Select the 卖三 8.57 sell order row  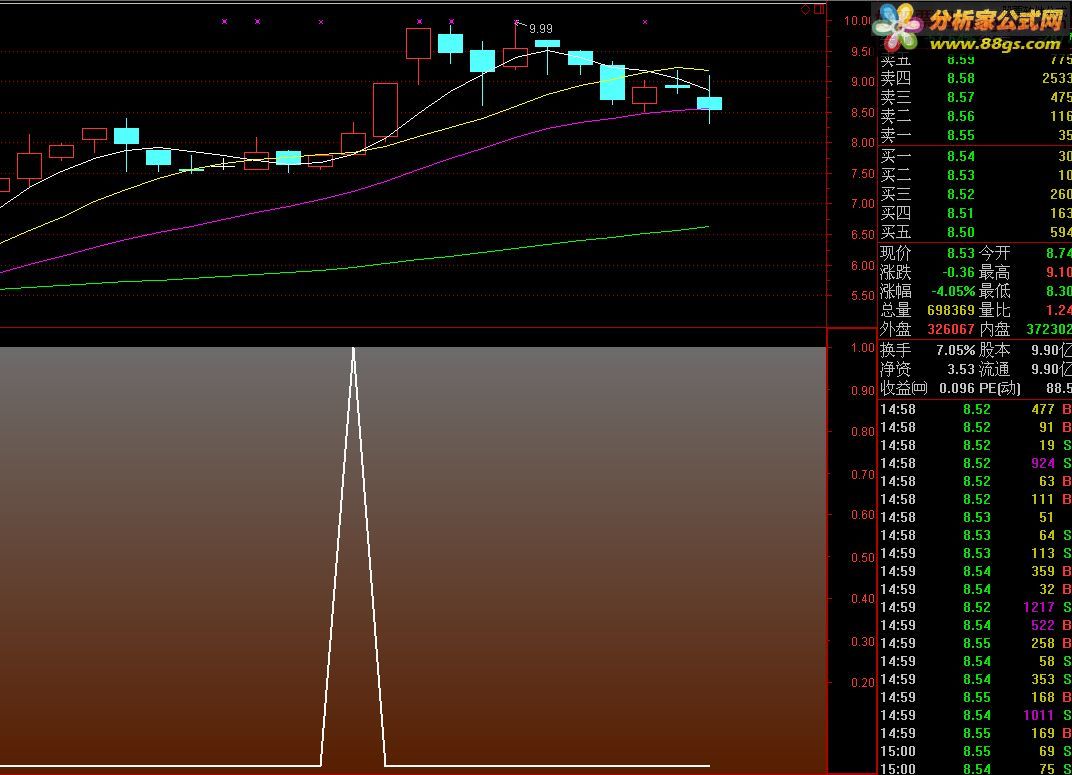[x=975, y=98]
